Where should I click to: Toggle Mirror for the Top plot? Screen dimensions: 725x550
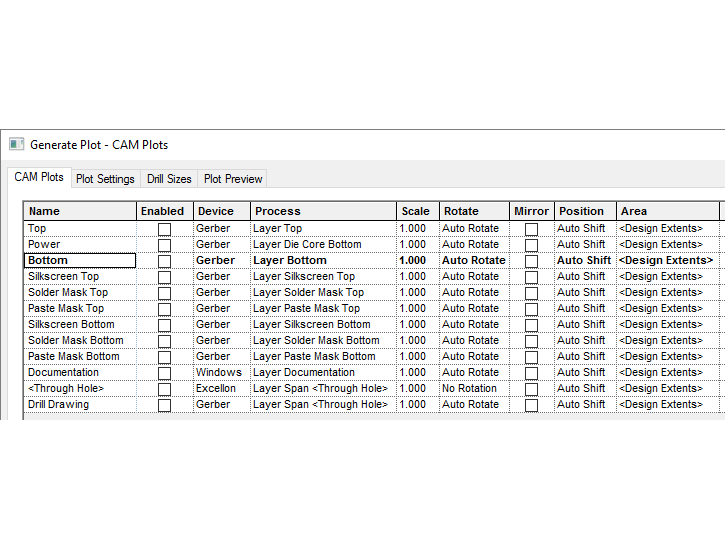[531, 229]
